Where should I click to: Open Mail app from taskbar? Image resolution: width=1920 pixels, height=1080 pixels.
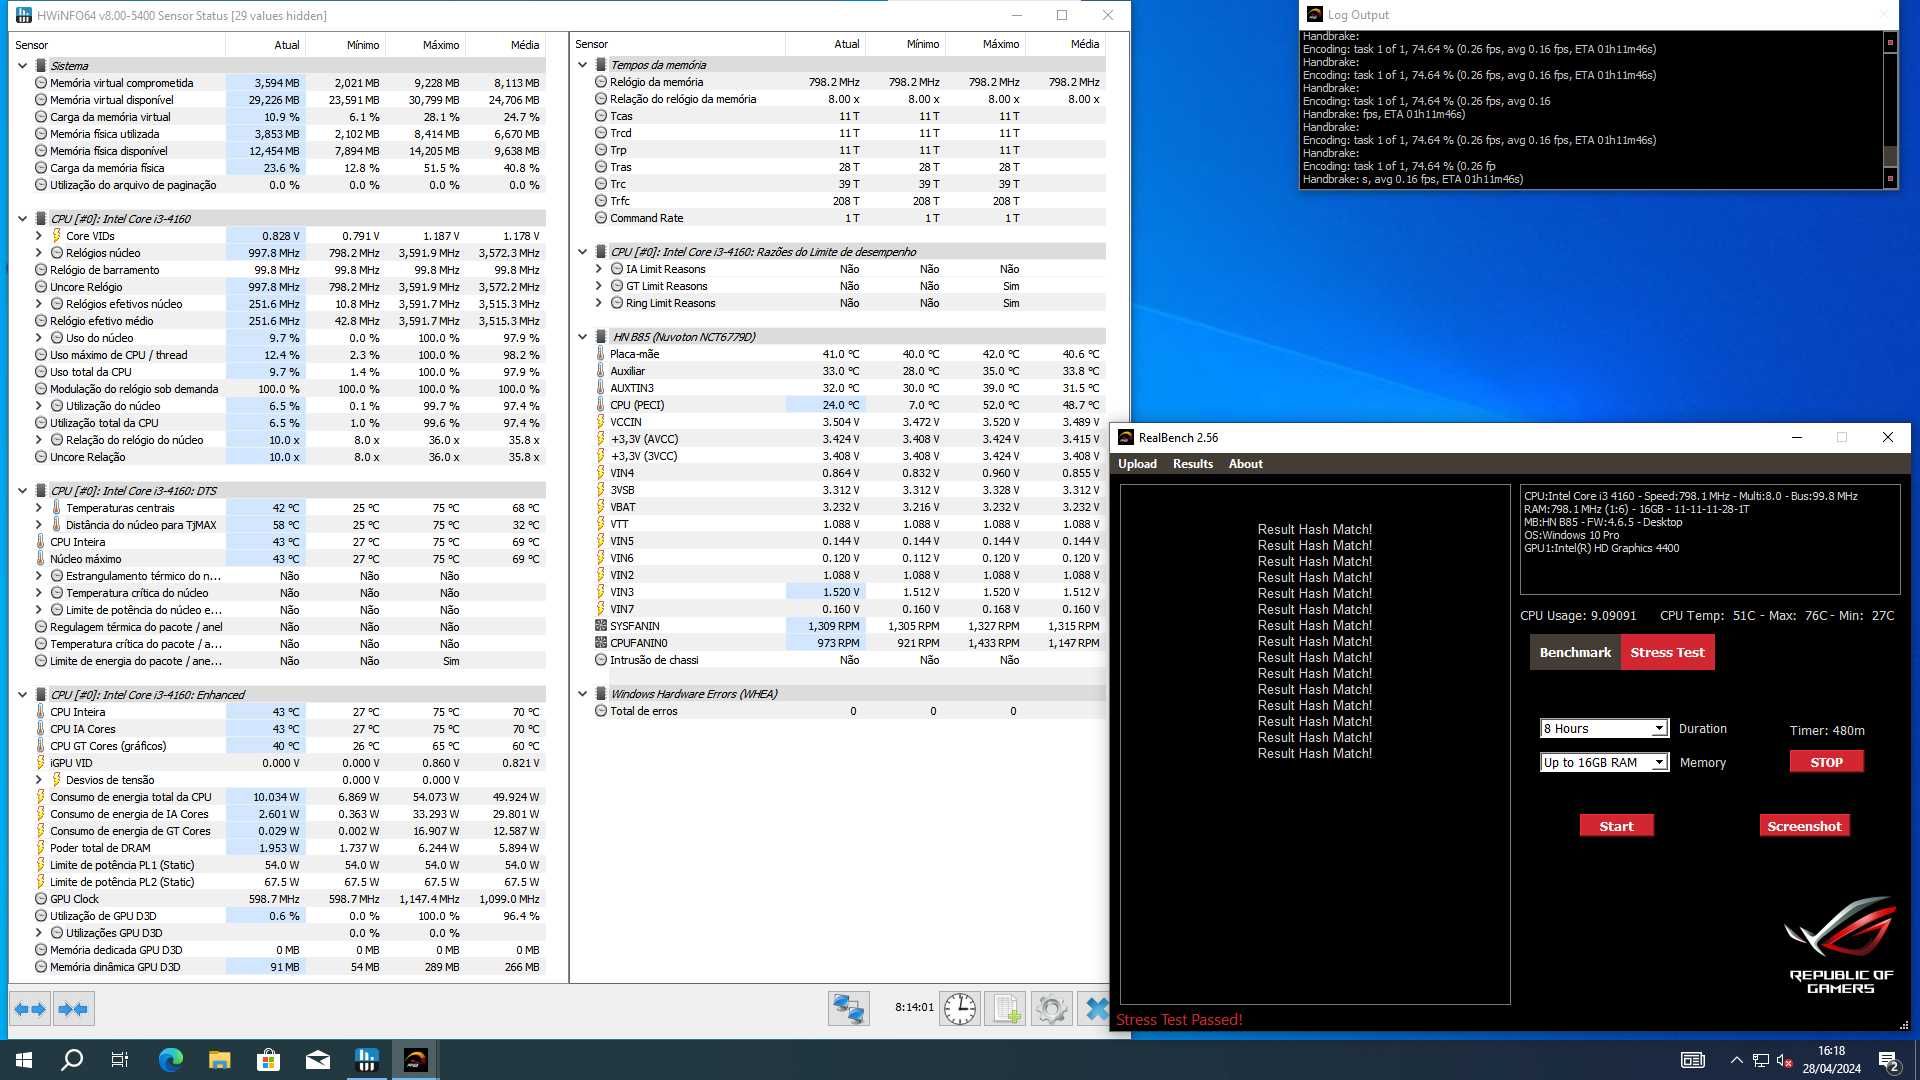coord(317,1060)
